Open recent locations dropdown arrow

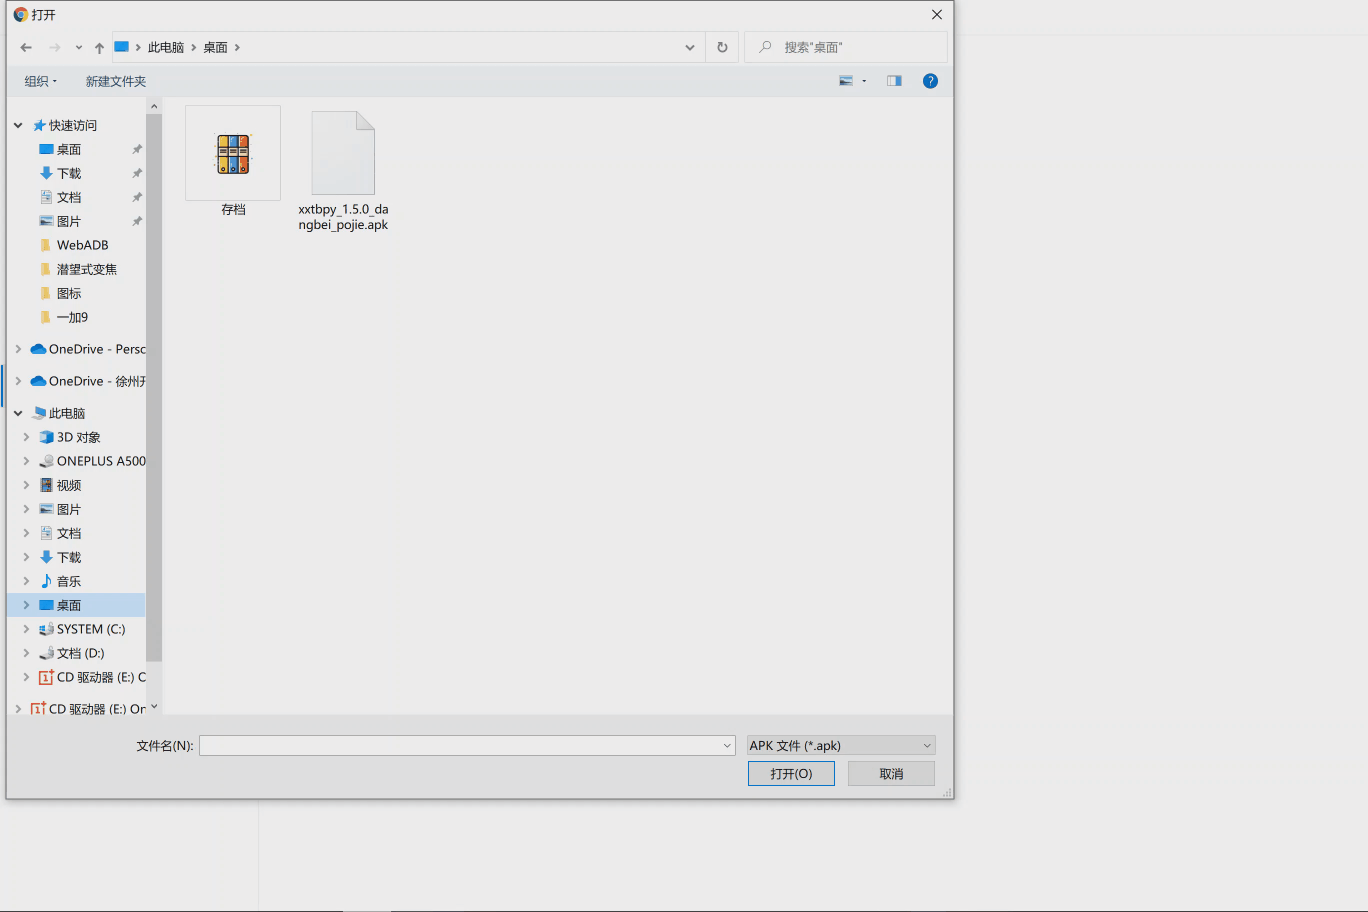tap(79, 47)
